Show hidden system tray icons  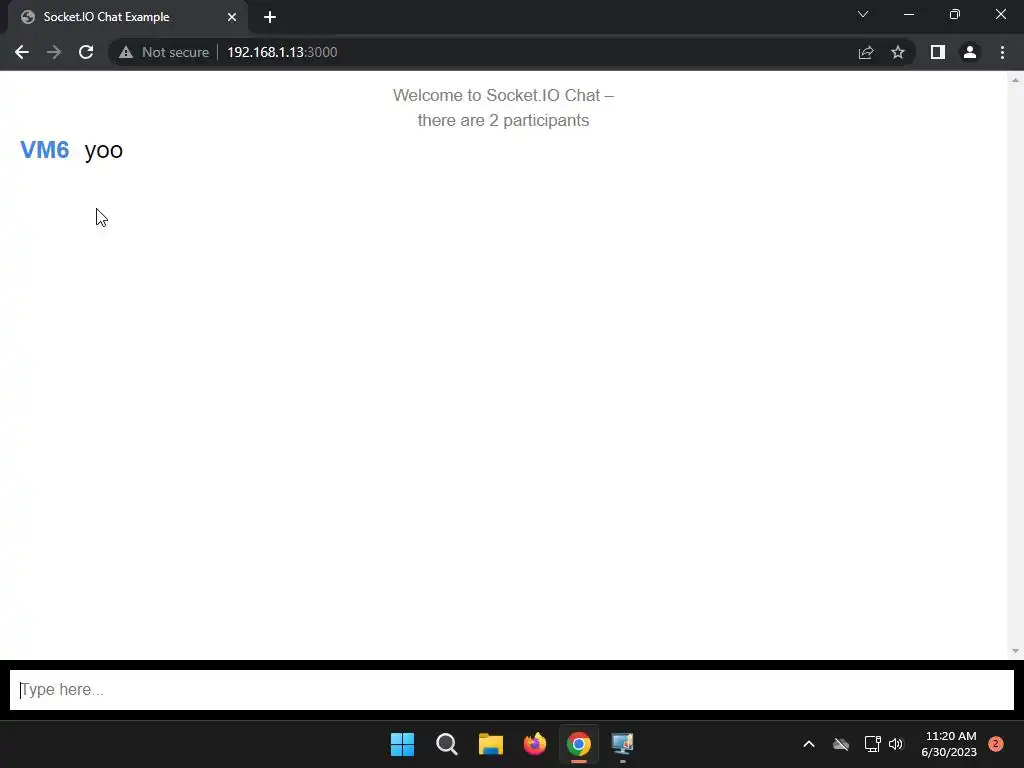click(808, 744)
